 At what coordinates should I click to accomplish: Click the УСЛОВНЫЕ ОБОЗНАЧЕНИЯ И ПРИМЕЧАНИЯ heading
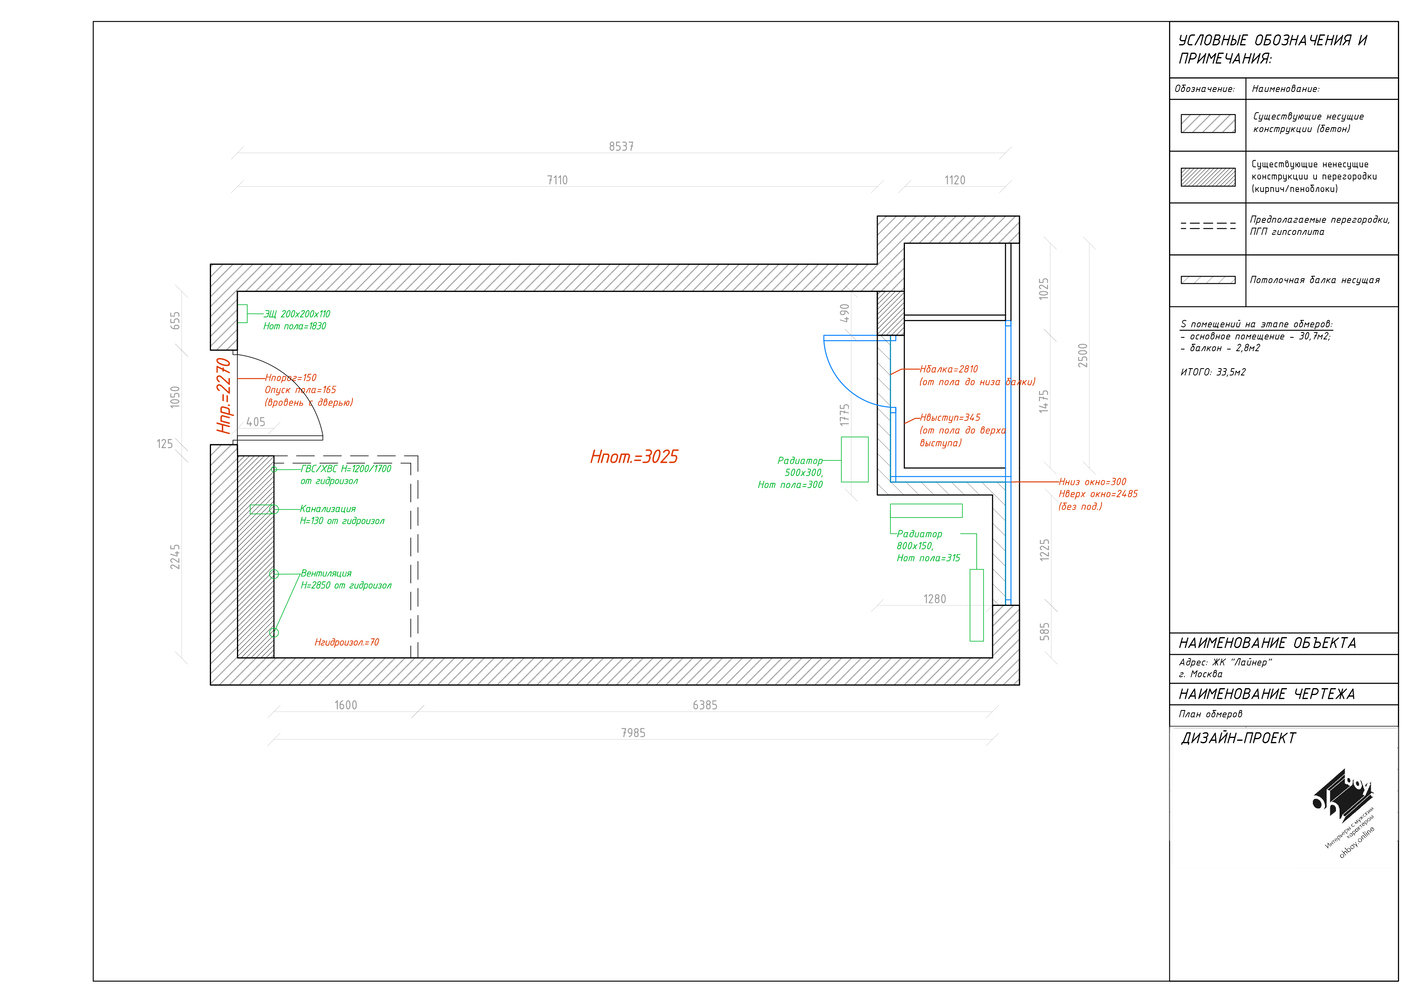[1271, 49]
